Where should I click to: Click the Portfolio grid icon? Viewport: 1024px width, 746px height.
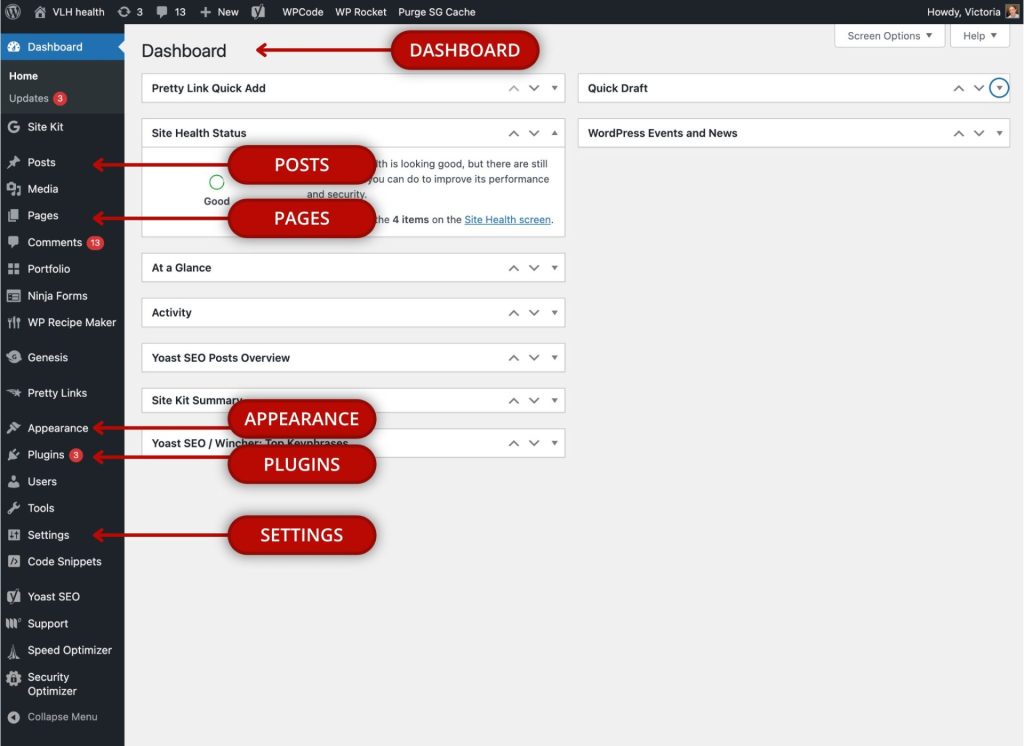(x=14, y=268)
